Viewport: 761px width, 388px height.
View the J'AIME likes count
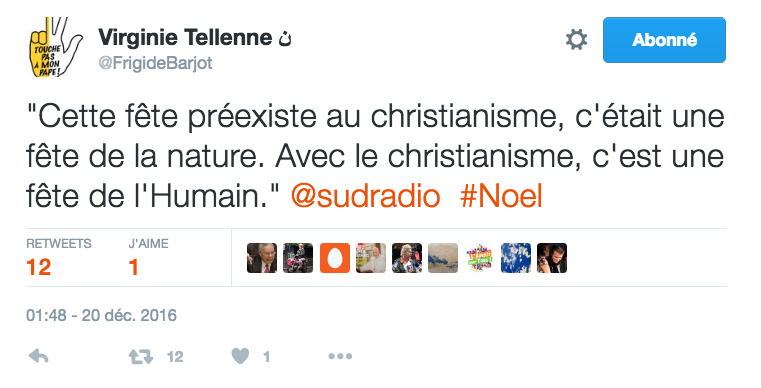click(148, 258)
